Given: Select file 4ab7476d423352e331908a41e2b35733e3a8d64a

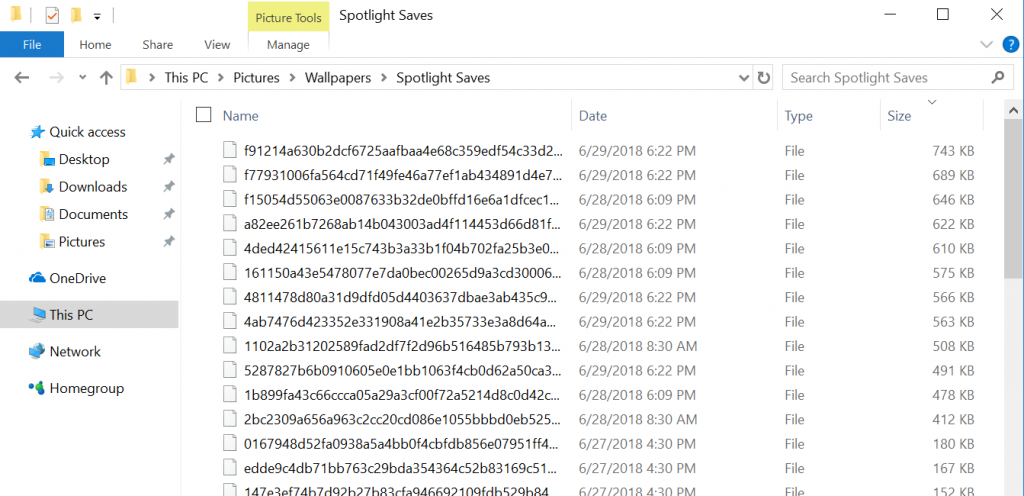Looking at the screenshot, I should coord(402,321).
